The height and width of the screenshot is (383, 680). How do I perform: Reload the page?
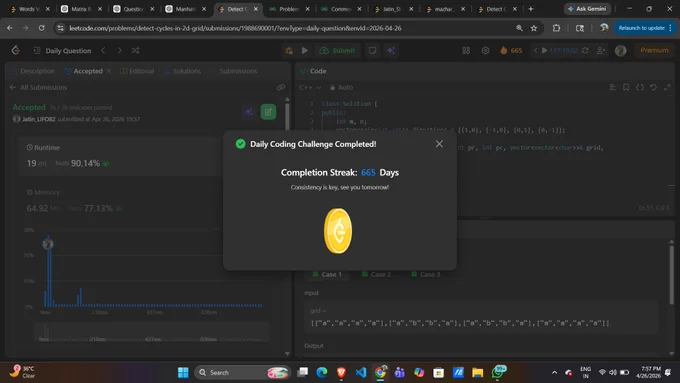click(x=41, y=28)
